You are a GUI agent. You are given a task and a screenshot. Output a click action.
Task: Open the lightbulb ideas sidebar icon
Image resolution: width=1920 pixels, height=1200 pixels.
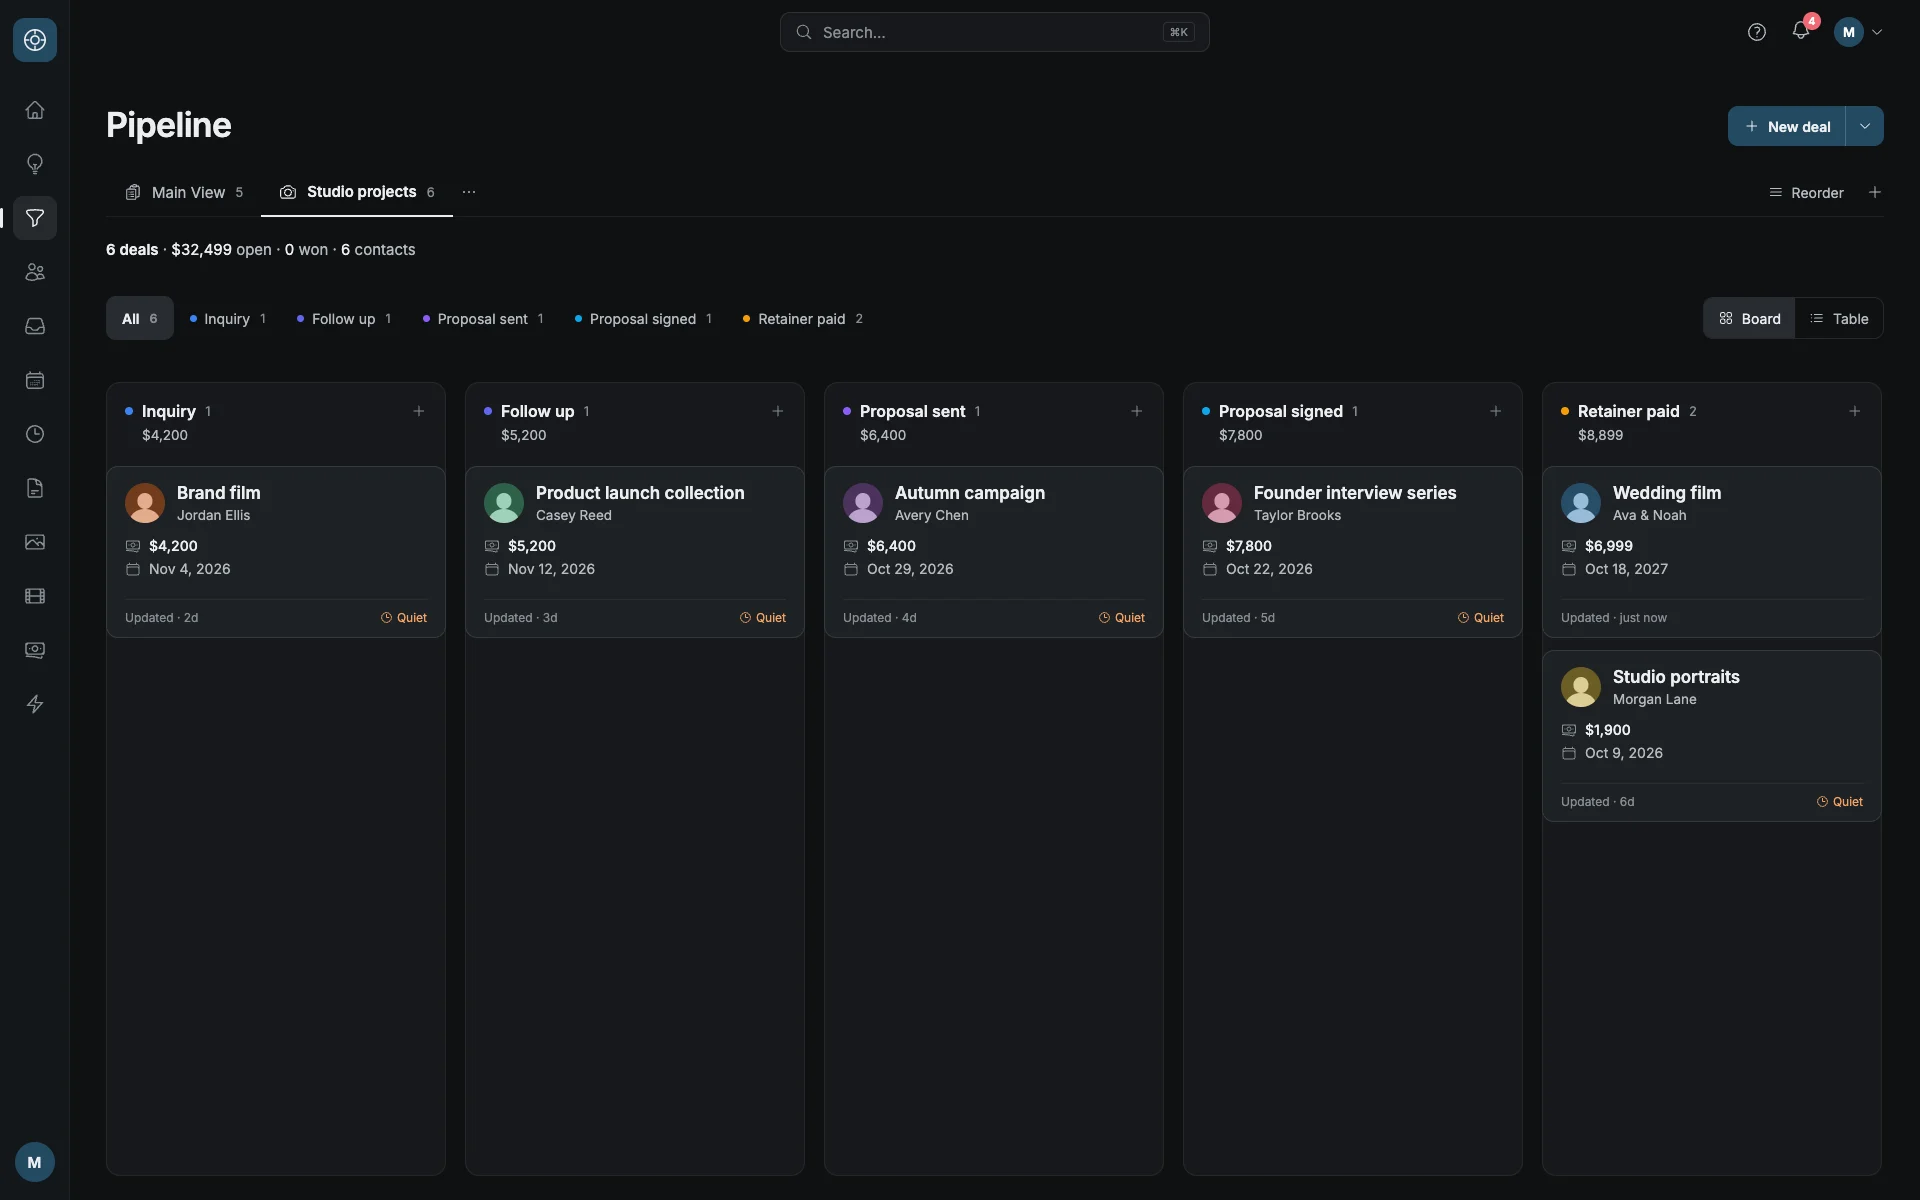35,164
